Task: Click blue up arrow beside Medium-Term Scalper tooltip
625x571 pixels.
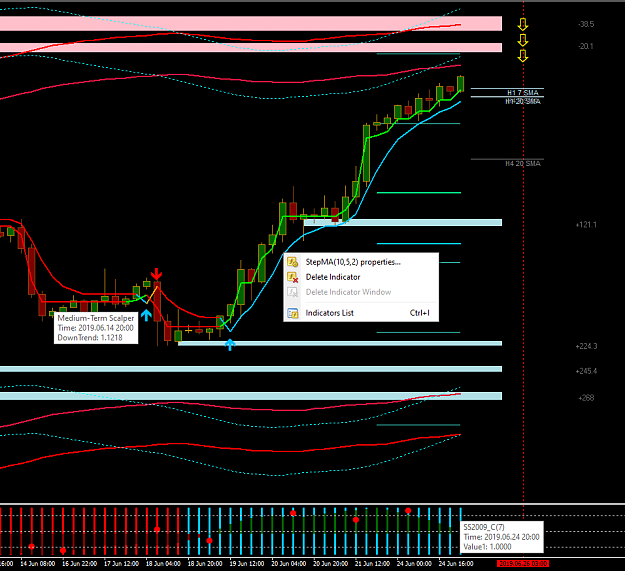Action: (146, 315)
